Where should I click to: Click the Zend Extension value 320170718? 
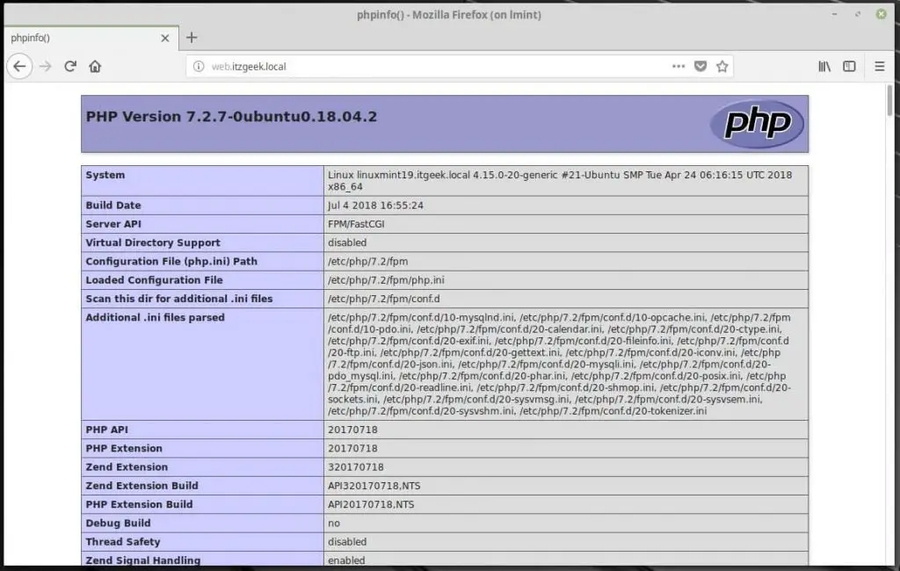click(x=355, y=467)
